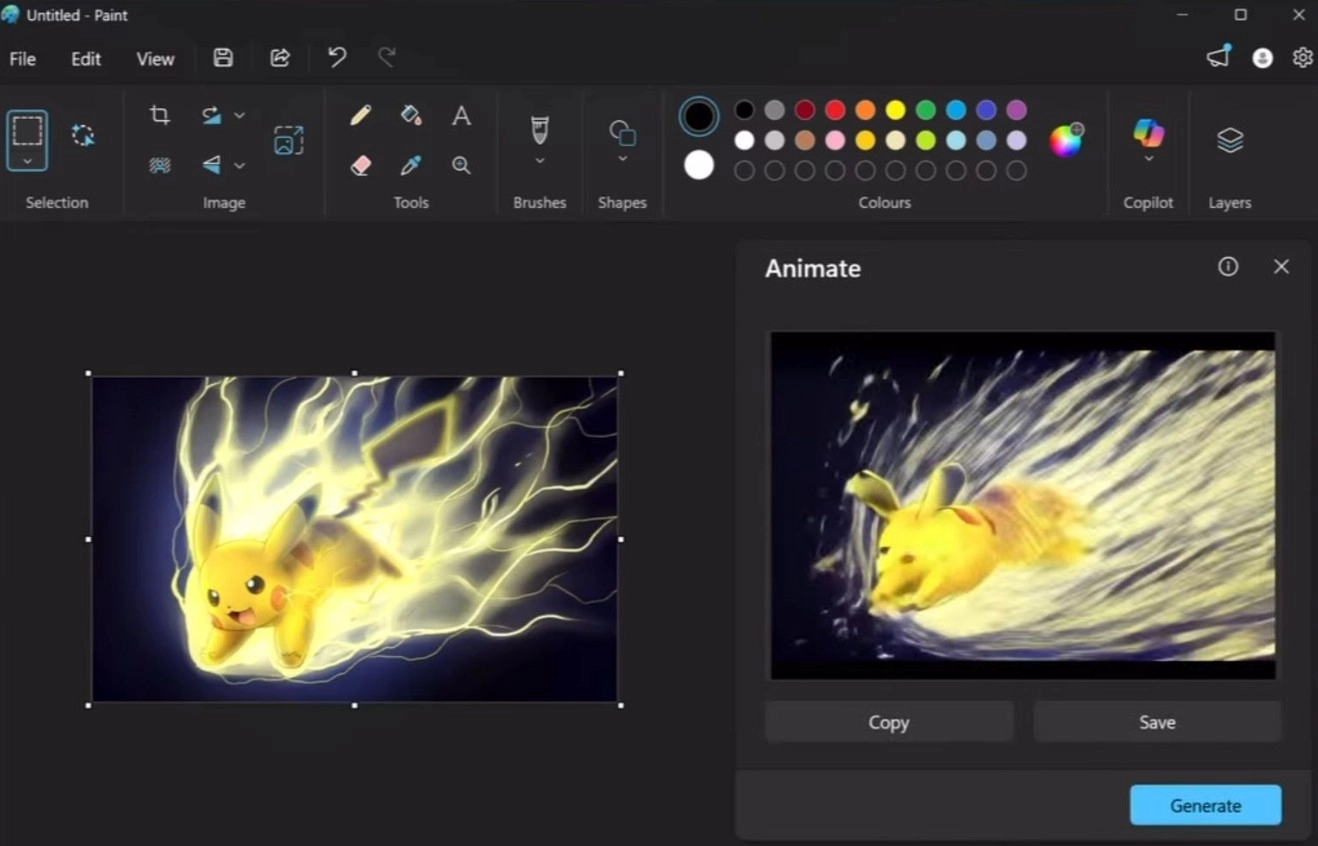Click the Save button in Animate panel

1157,722
